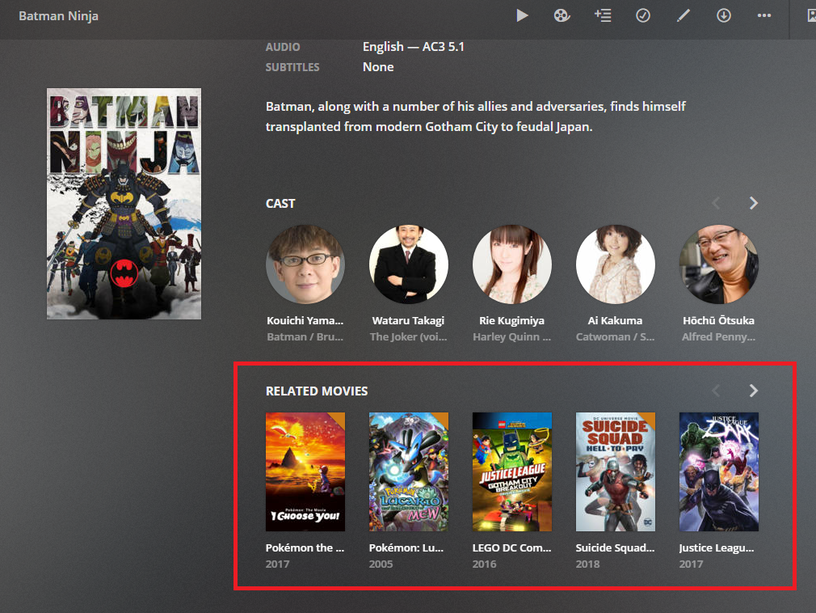Click the Wataru Takagi name link
The width and height of the screenshot is (816, 613).
(408, 321)
